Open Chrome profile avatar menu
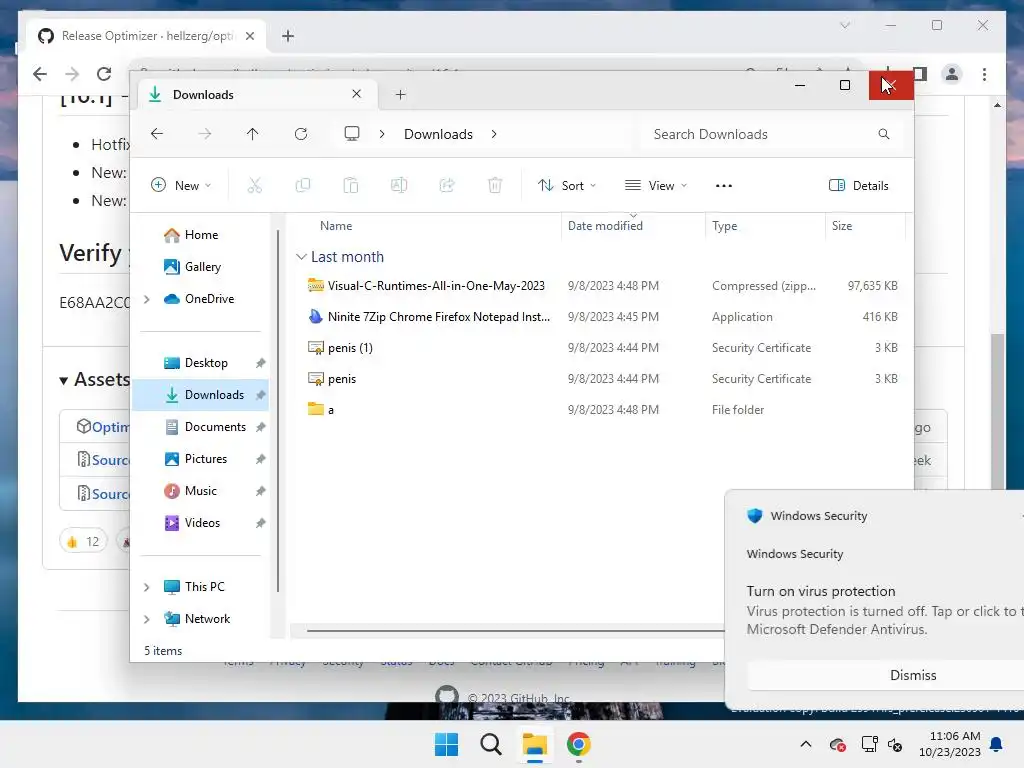The width and height of the screenshot is (1024, 768). click(x=952, y=74)
